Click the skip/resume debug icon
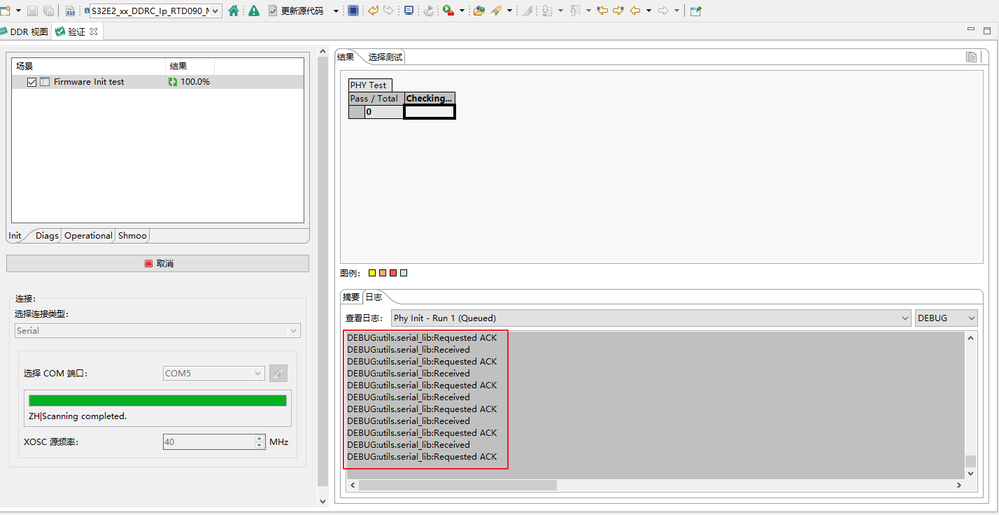999x515 pixels. (x=429, y=11)
